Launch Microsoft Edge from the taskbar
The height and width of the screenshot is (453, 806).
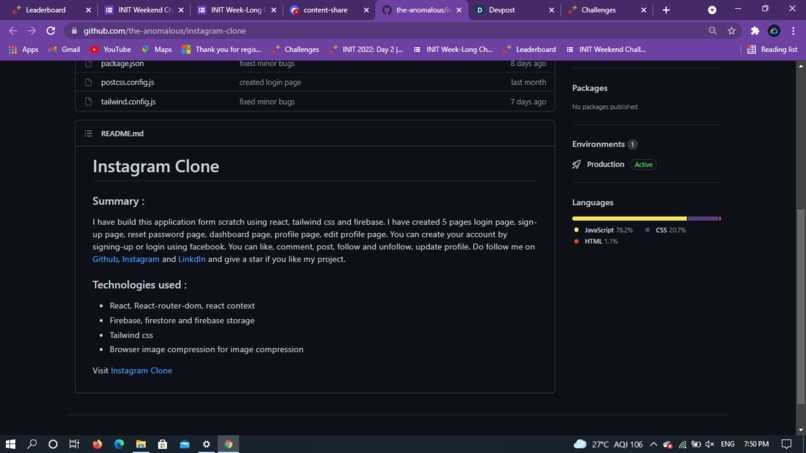119,444
